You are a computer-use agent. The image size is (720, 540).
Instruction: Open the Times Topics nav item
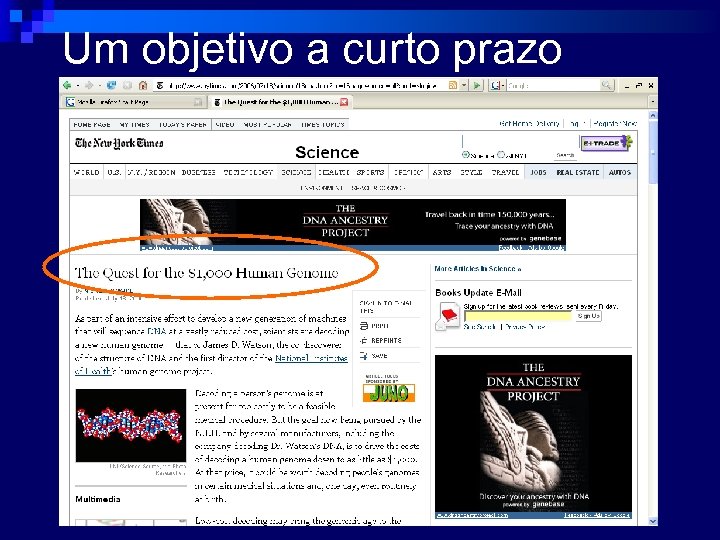(x=323, y=124)
